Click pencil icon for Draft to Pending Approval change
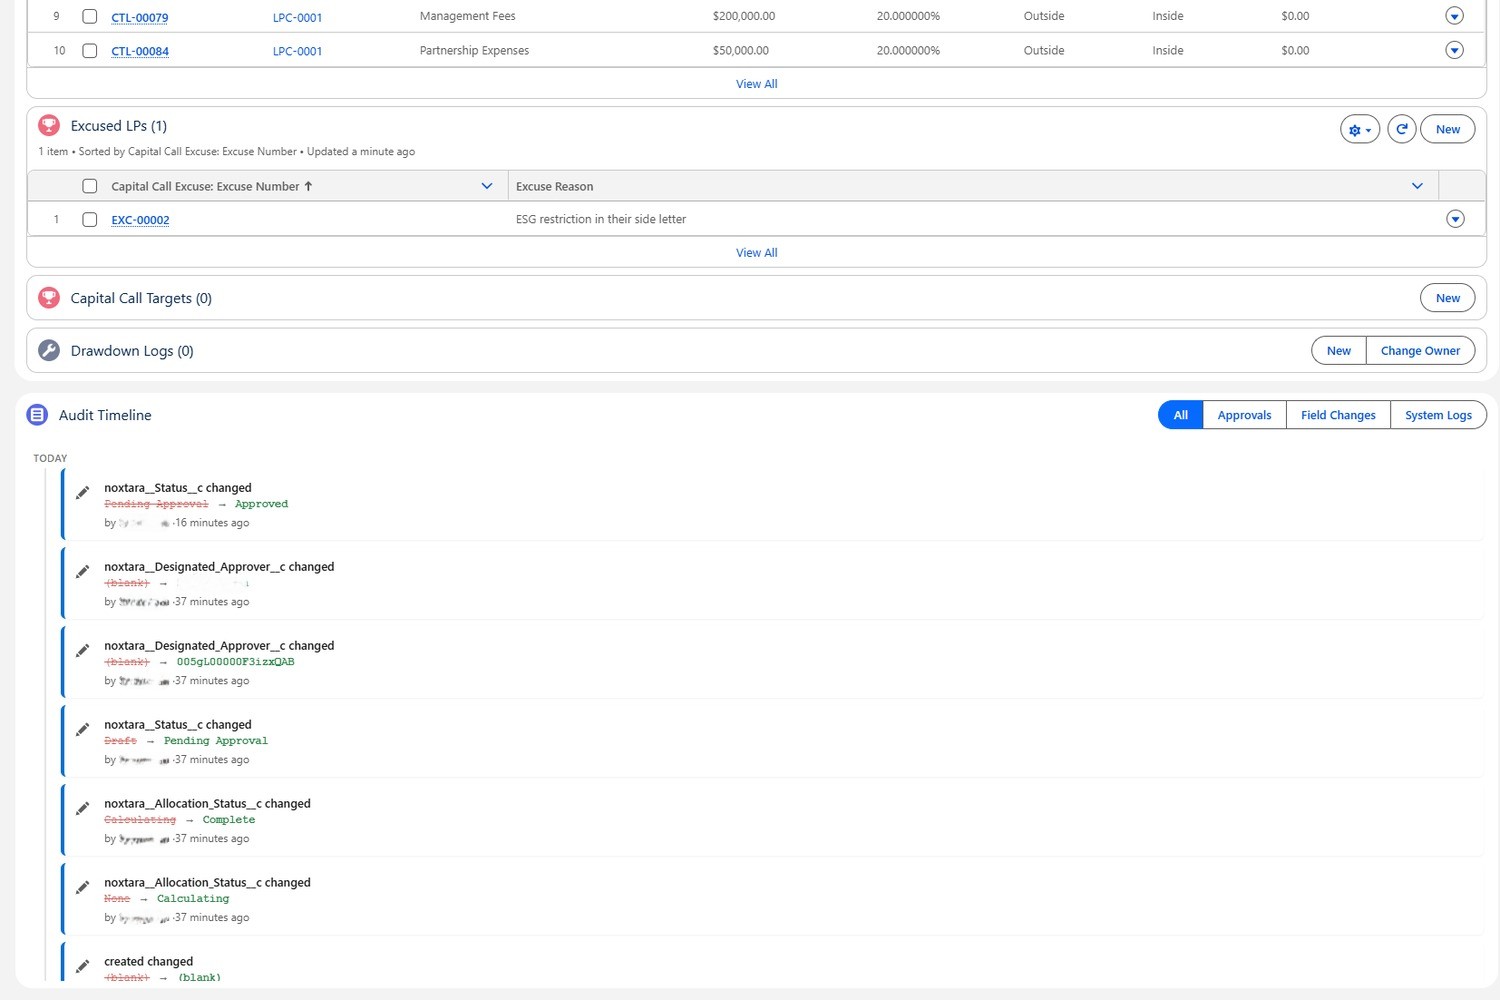The height and width of the screenshot is (1000, 1500). point(83,729)
